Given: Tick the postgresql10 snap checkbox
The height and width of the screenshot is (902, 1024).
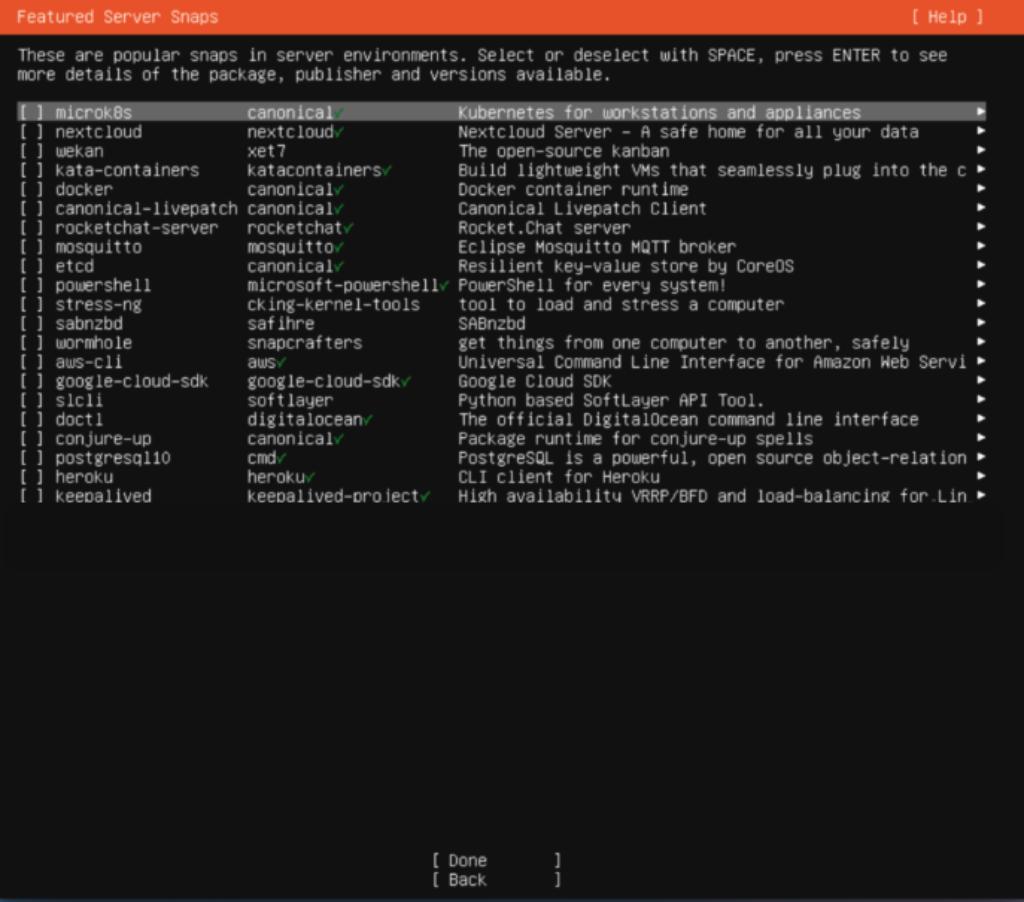Looking at the screenshot, I should point(31,458).
